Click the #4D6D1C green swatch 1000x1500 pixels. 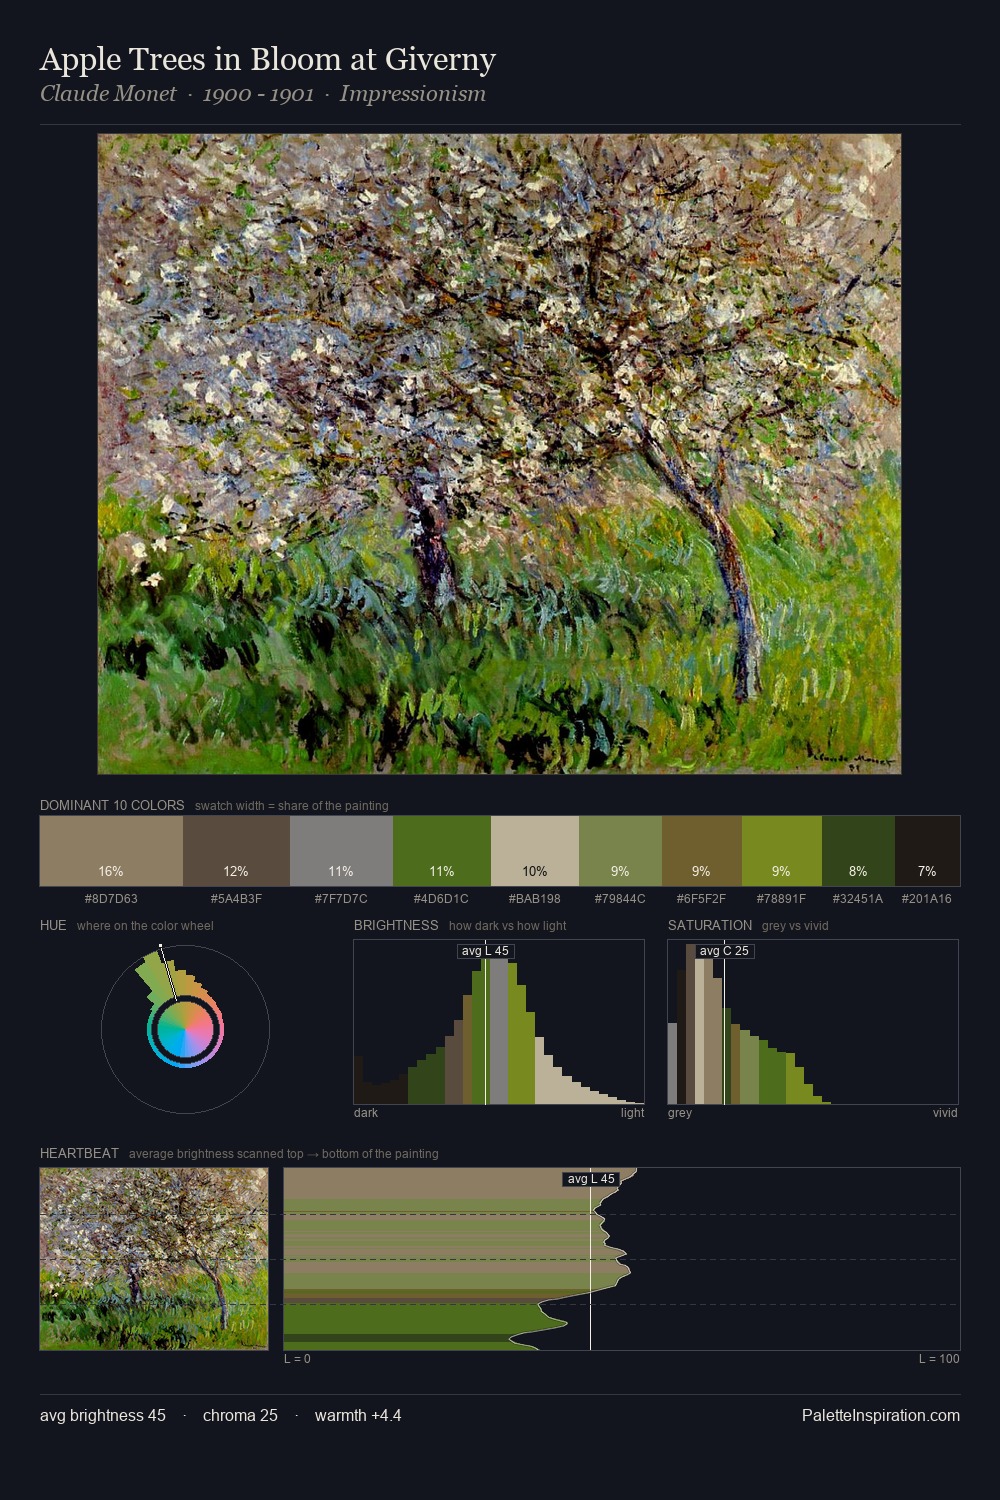tap(442, 851)
